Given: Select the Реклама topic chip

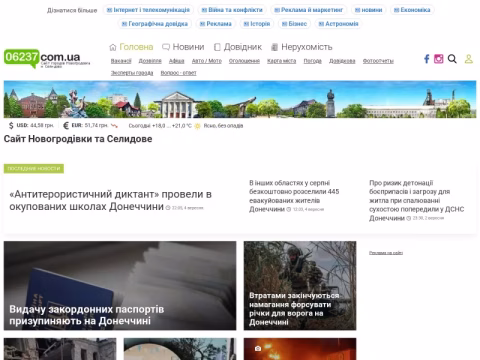Looking at the screenshot, I should 216,24.
